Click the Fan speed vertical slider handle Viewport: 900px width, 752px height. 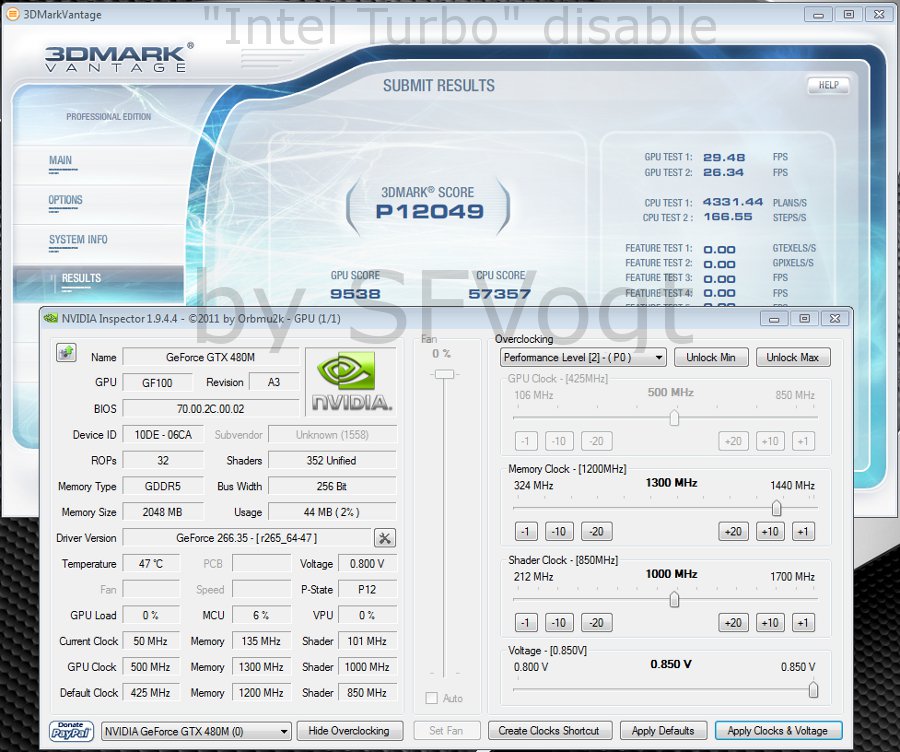coord(444,374)
